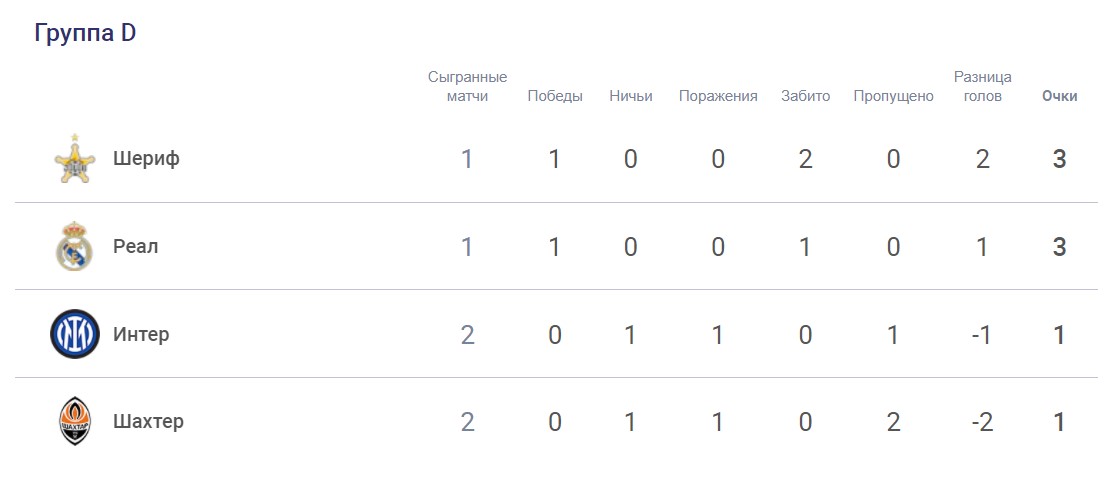
Task: Click the Группа D heading
Action: click(85, 33)
